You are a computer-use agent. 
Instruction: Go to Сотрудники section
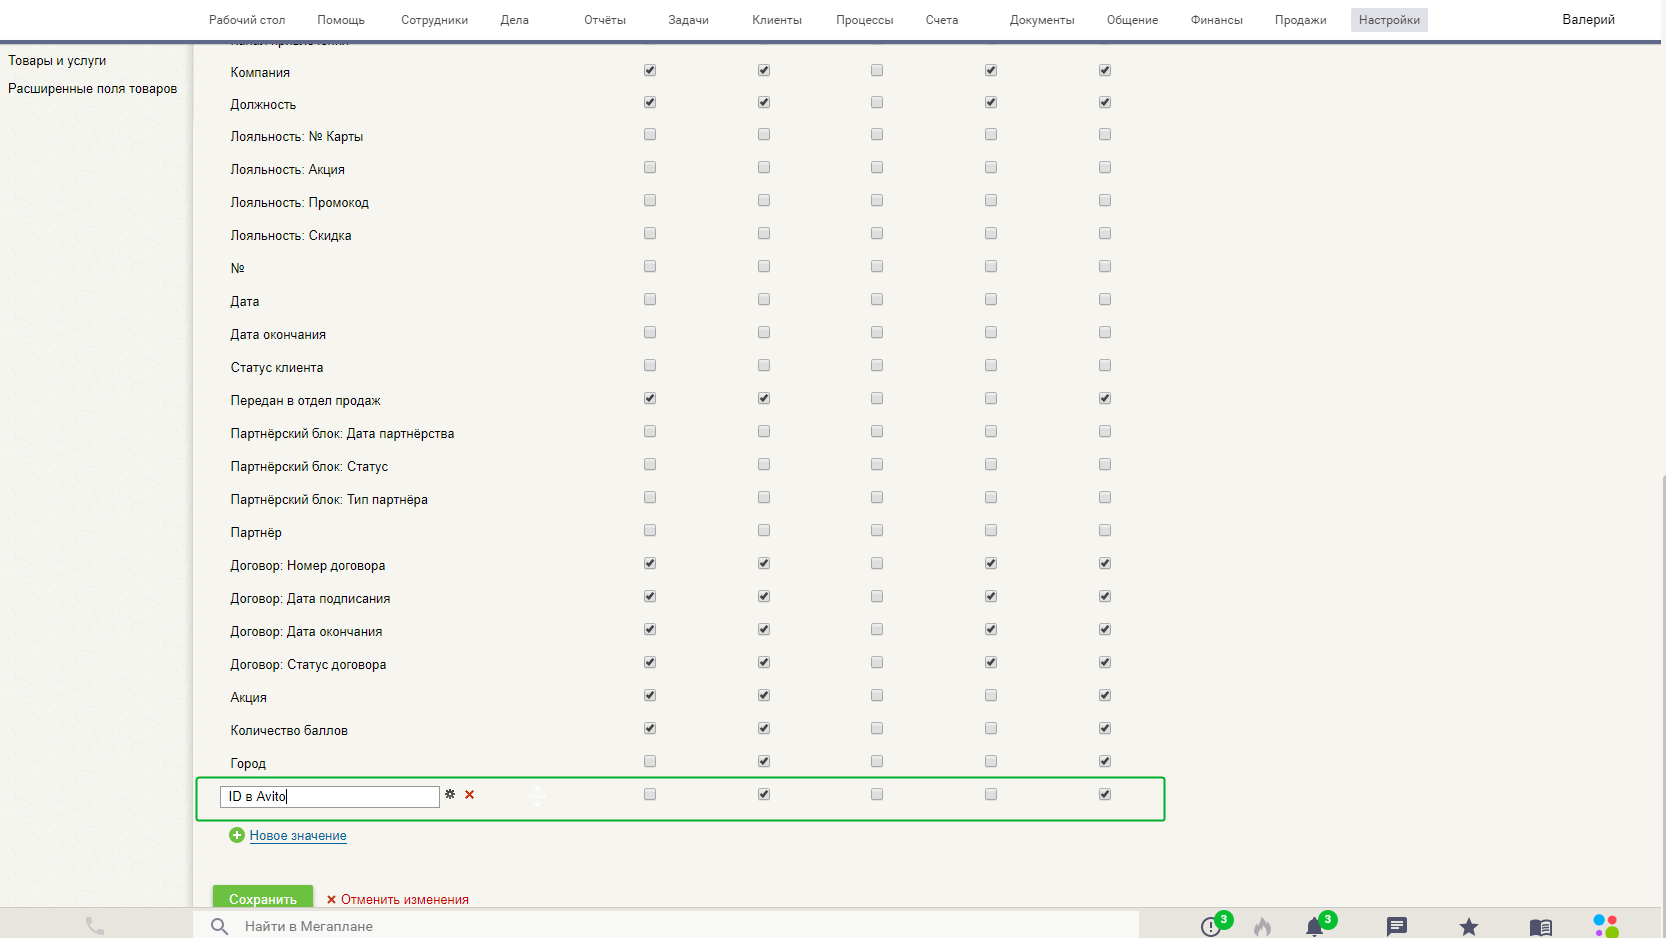coord(434,20)
